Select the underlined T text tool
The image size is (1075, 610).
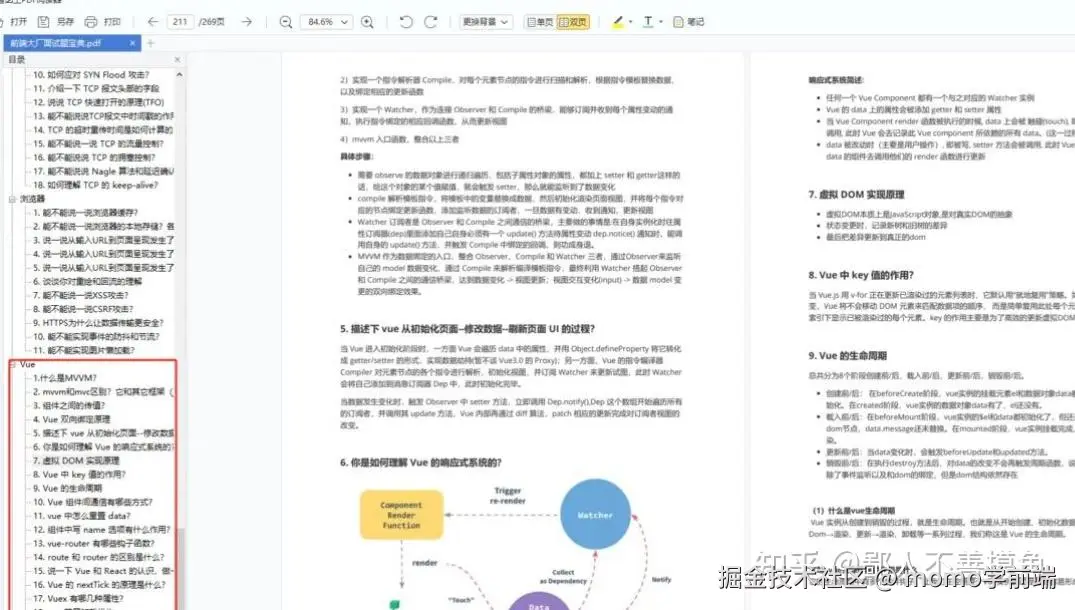[648, 22]
